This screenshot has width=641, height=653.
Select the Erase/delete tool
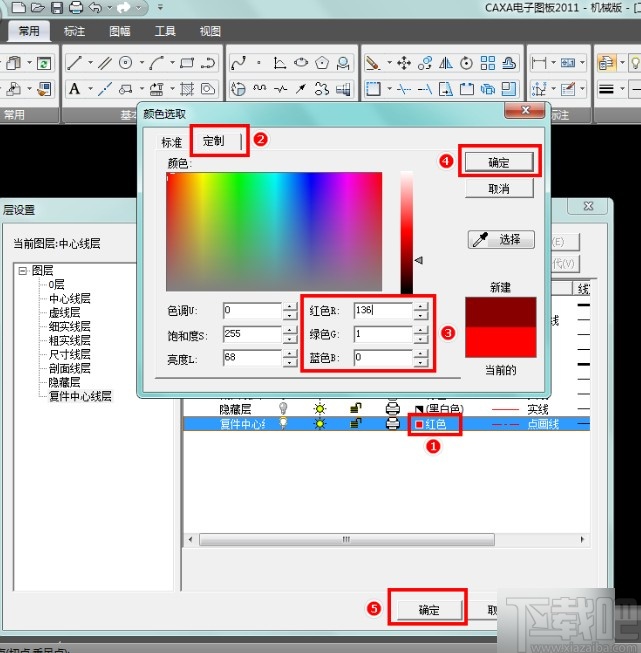373,63
